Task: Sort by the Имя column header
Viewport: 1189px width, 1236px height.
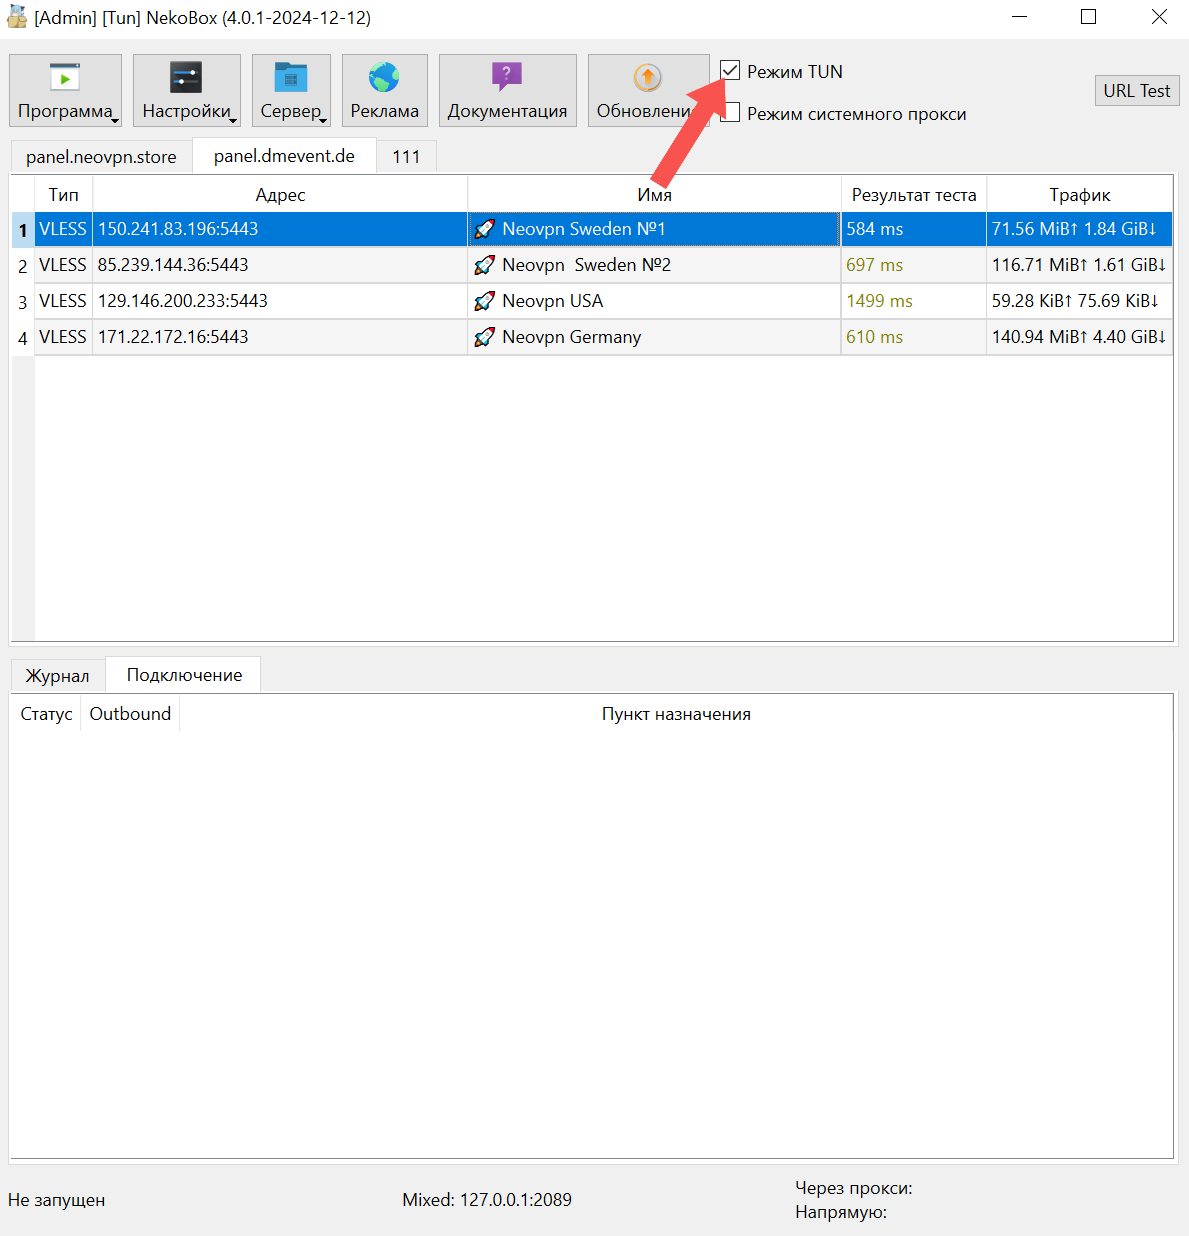Action: point(654,195)
